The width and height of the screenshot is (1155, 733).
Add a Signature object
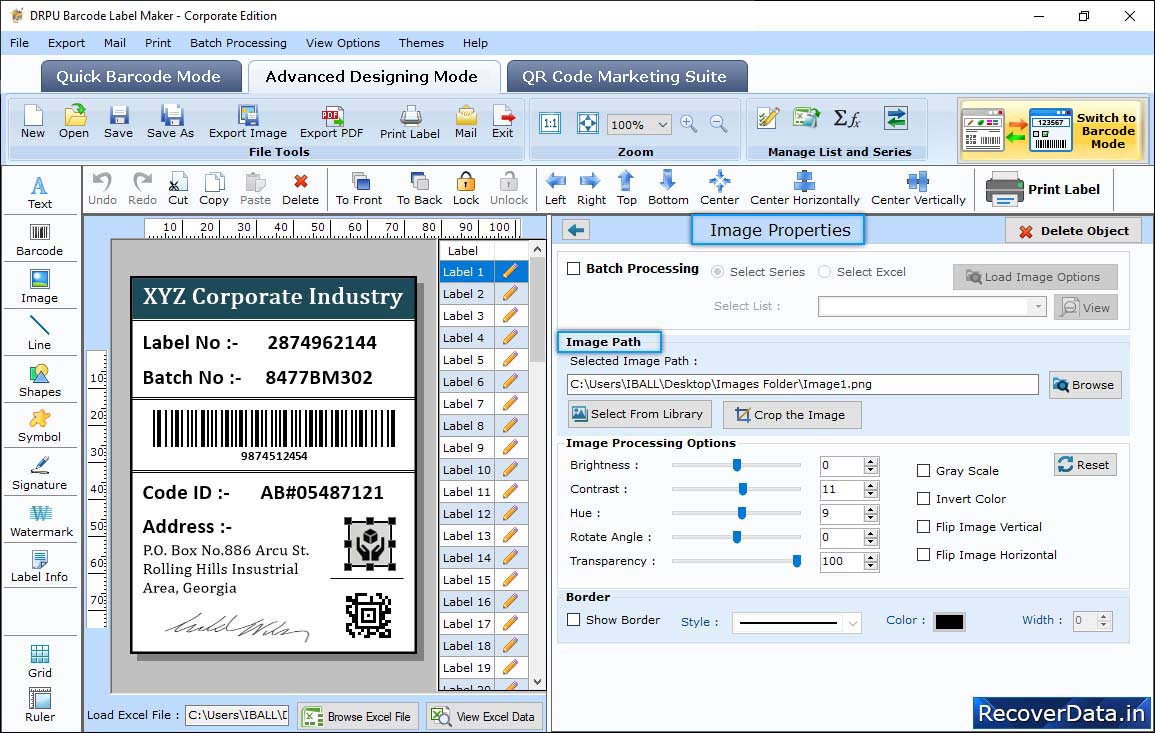[x=40, y=473]
